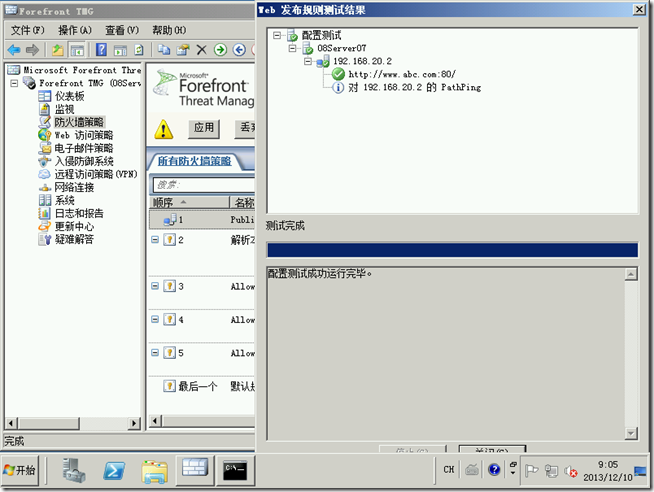This screenshot has height=492, width=654.
Task: Click the blue left-arrow toolbar icon
Action: [239, 50]
